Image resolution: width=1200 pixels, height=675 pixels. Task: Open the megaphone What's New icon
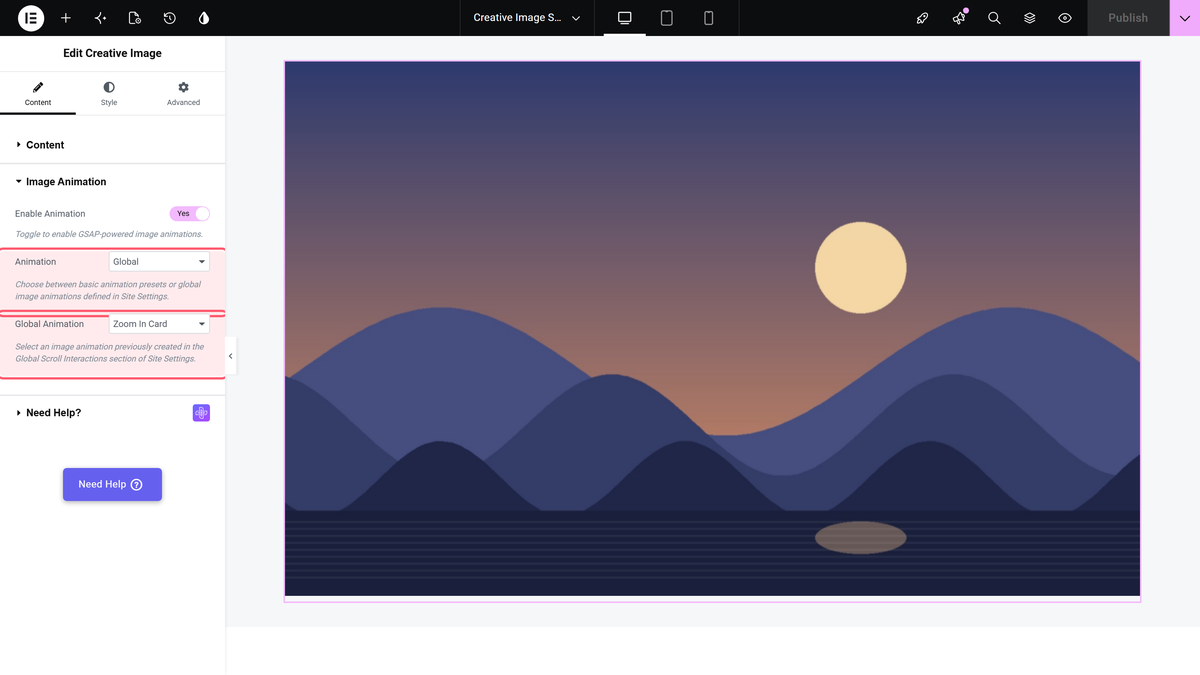[959, 18]
